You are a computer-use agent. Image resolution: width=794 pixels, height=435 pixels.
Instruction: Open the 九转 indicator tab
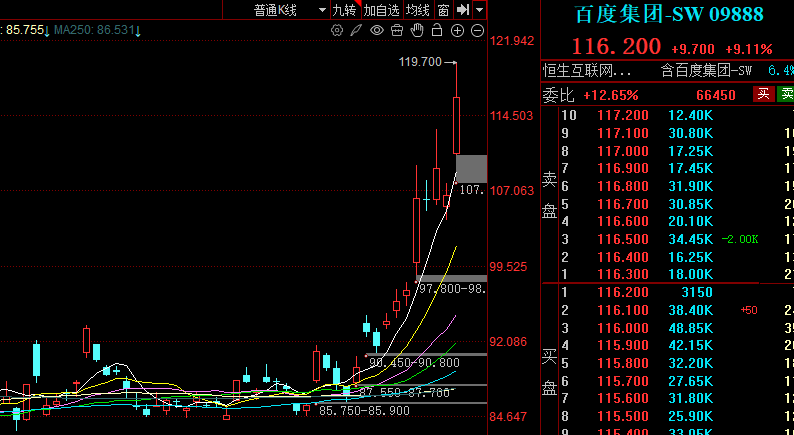point(343,10)
